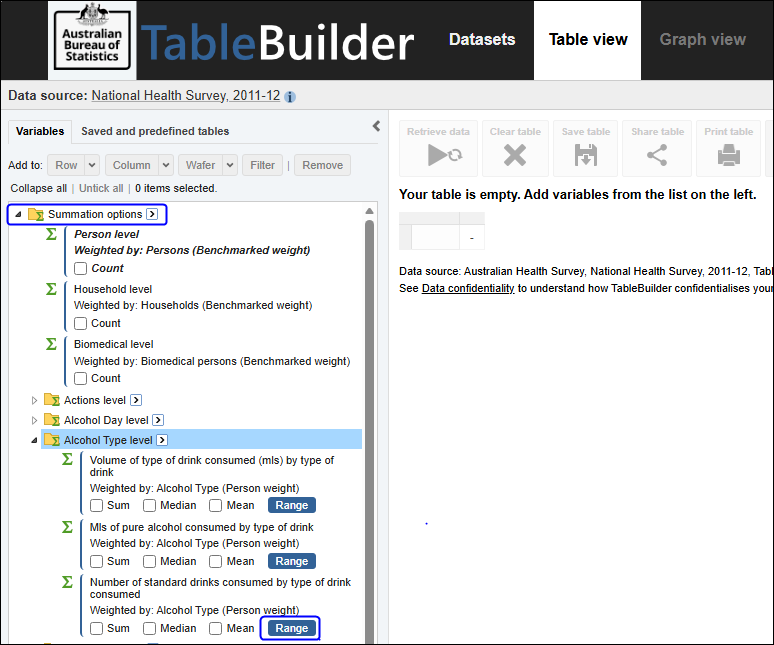Click sigma icon beside Volume of type of drink
Viewport: 774px width, 645px height.
point(67,459)
